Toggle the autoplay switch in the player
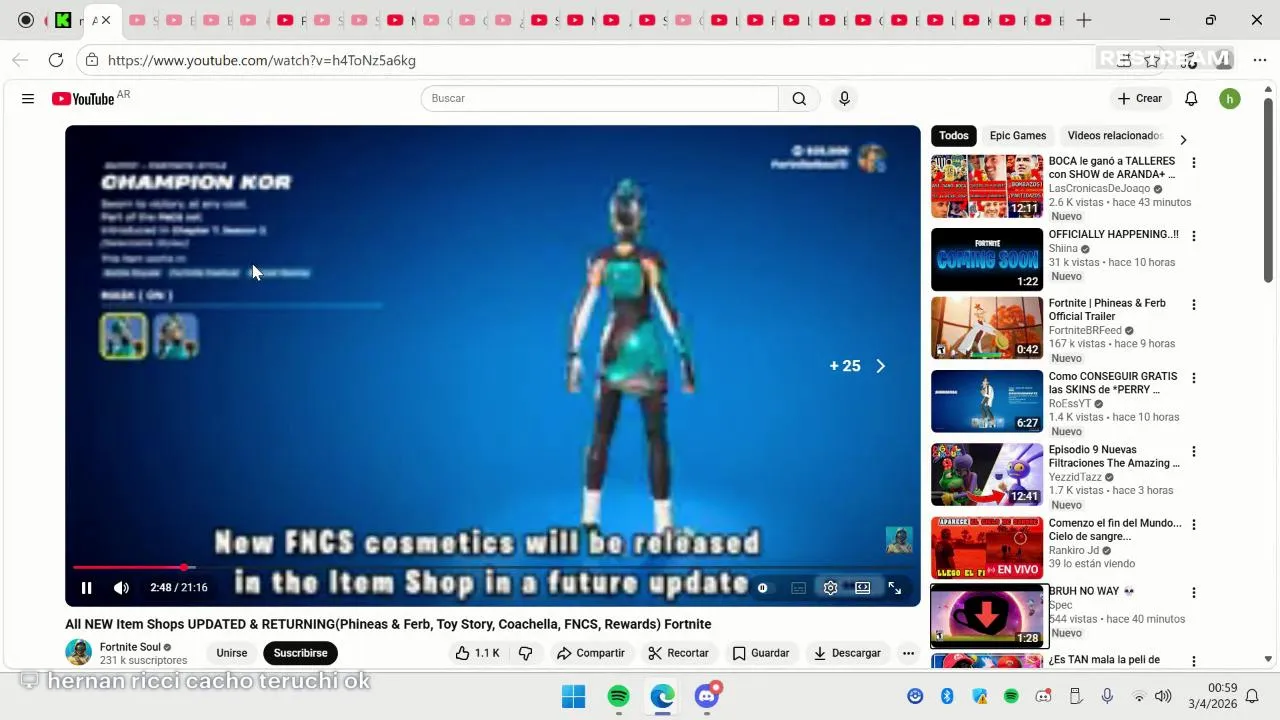The height and width of the screenshot is (720, 1280). point(764,588)
